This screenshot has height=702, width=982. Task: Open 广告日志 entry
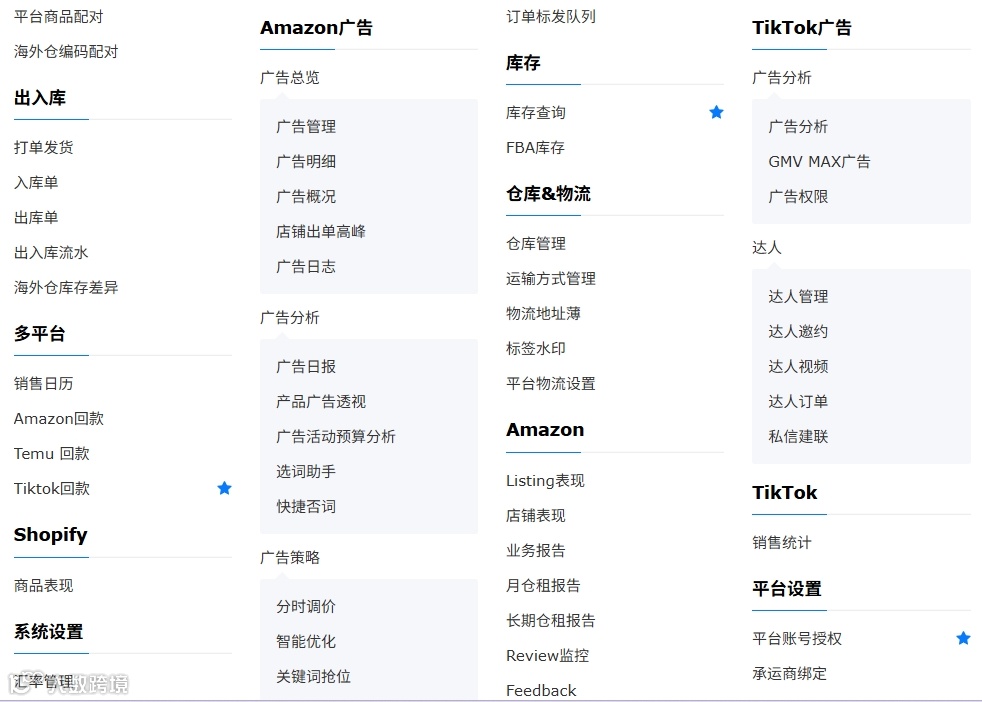(306, 267)
